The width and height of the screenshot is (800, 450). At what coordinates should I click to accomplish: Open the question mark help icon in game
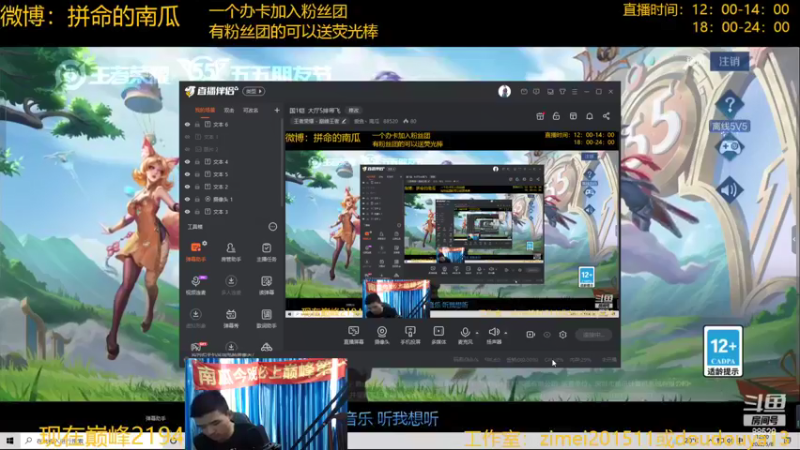click(x=730, y=105)
